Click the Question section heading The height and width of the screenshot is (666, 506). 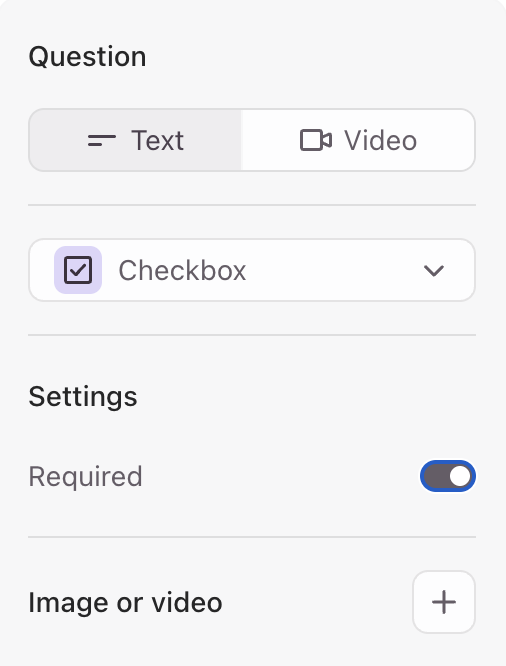pyautogui.click(x=88, y=56)
